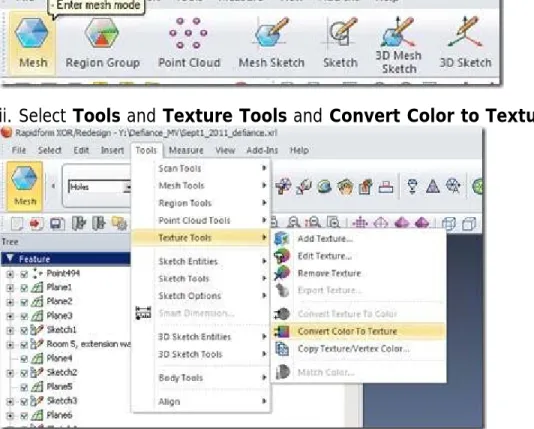Click the blank new document icon

click(x=16, y=223)
